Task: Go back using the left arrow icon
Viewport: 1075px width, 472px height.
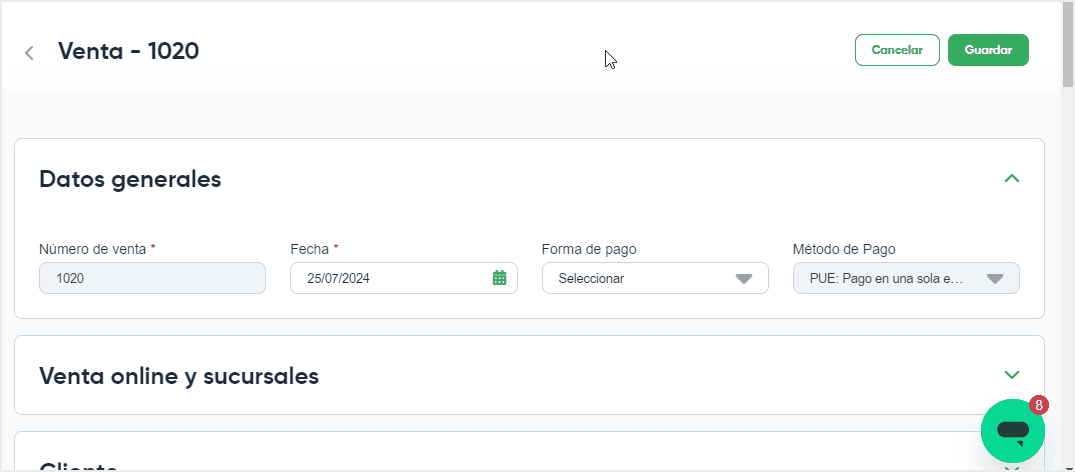Action: tap(29, 53)
